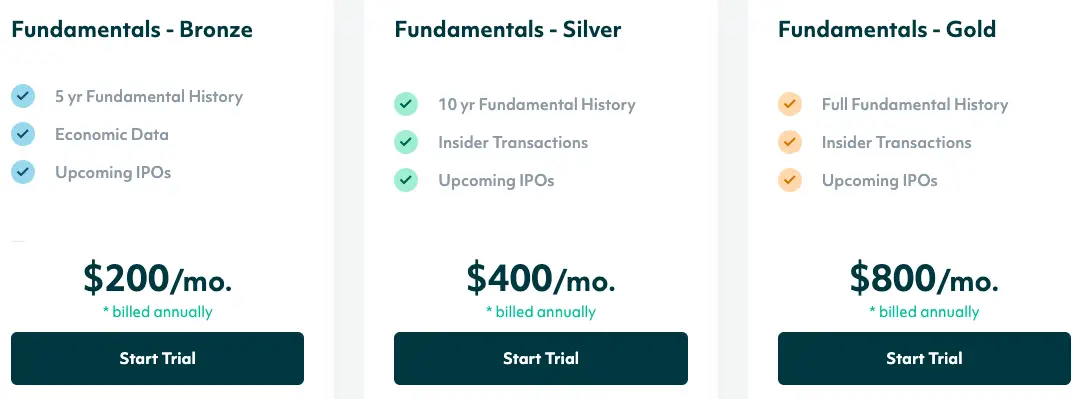Start Trial for Fundamentals Silver plan
1084x399 pixels.
(541, 358)
